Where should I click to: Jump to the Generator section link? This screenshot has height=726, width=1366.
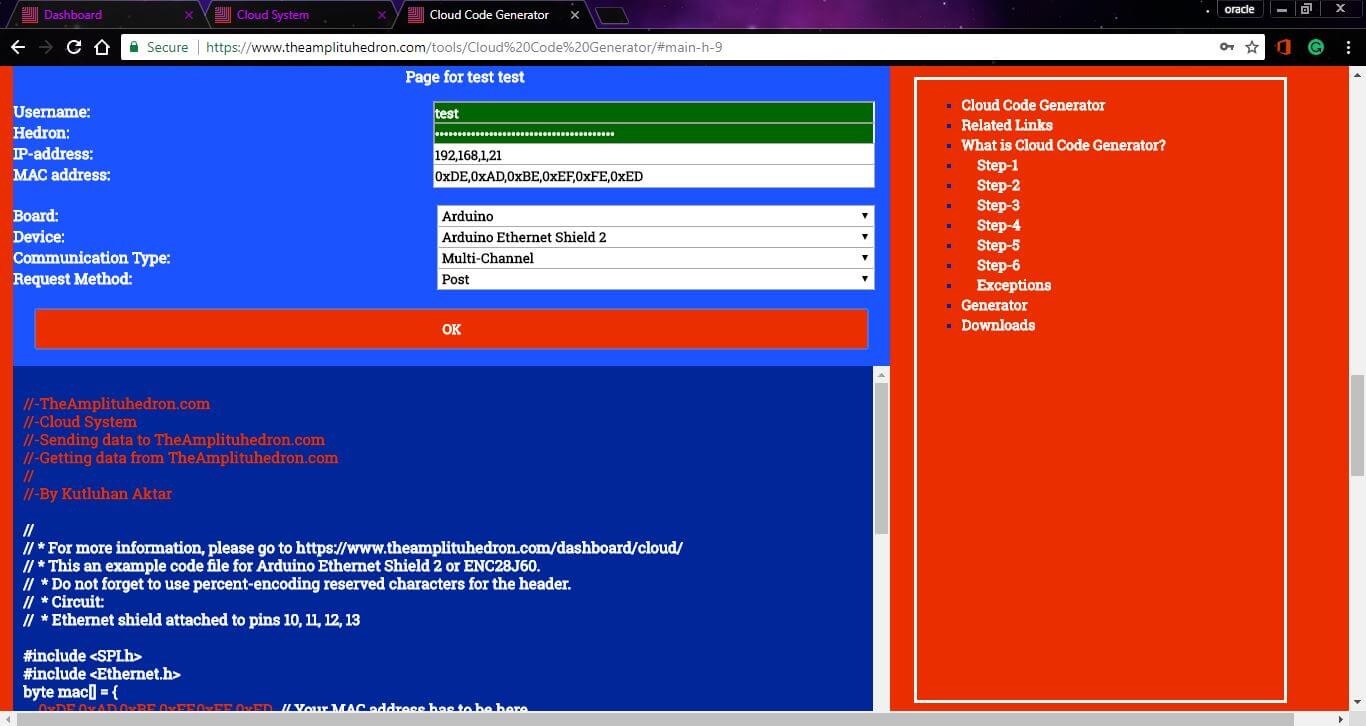[x=994, y=305]
